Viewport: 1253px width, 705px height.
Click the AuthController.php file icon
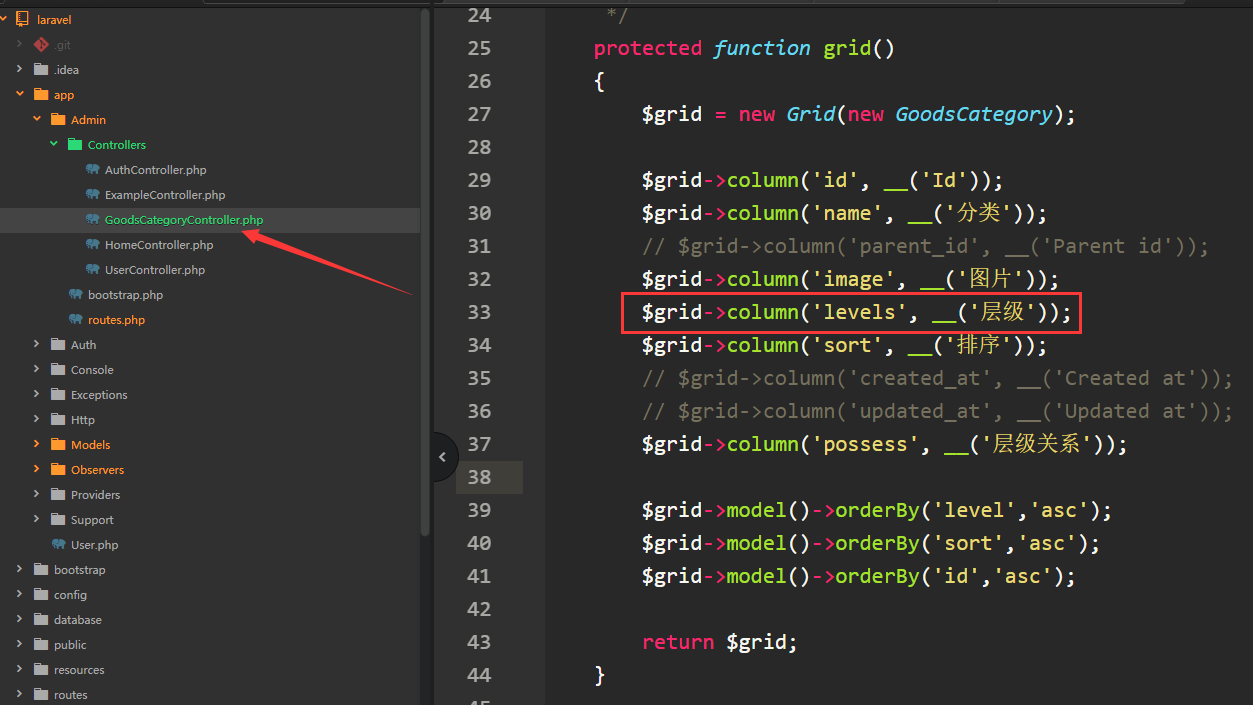click(93, 169)
